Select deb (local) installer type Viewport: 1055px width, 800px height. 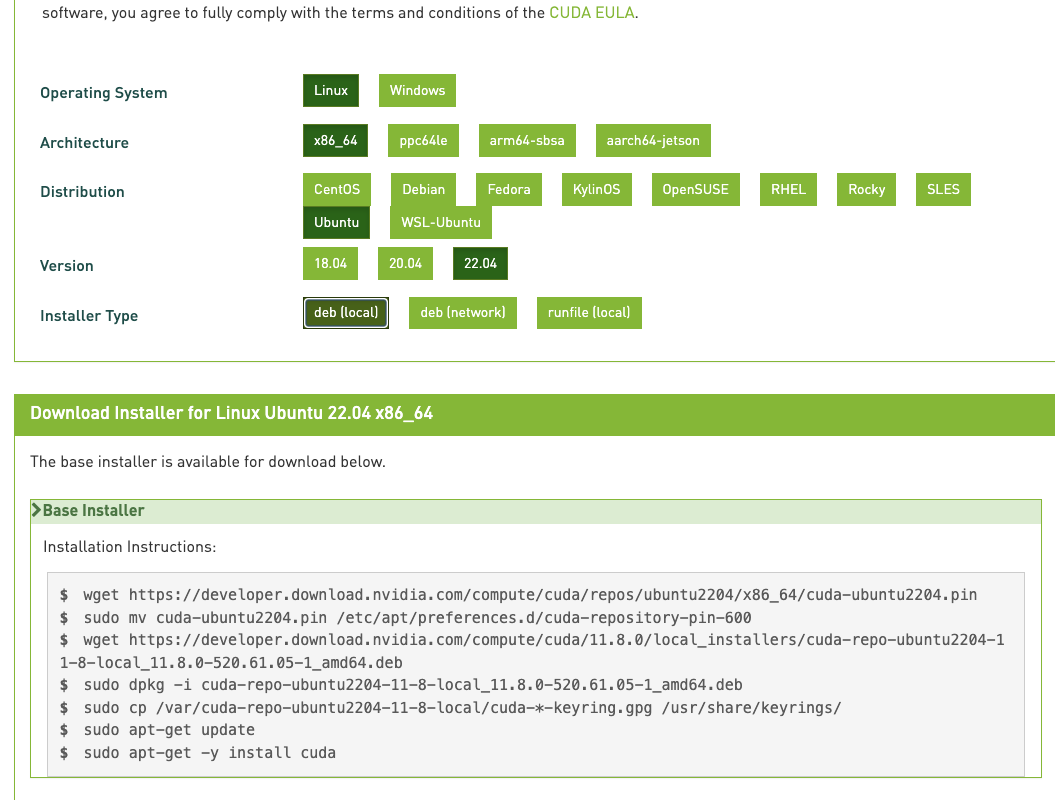point(346,313)
